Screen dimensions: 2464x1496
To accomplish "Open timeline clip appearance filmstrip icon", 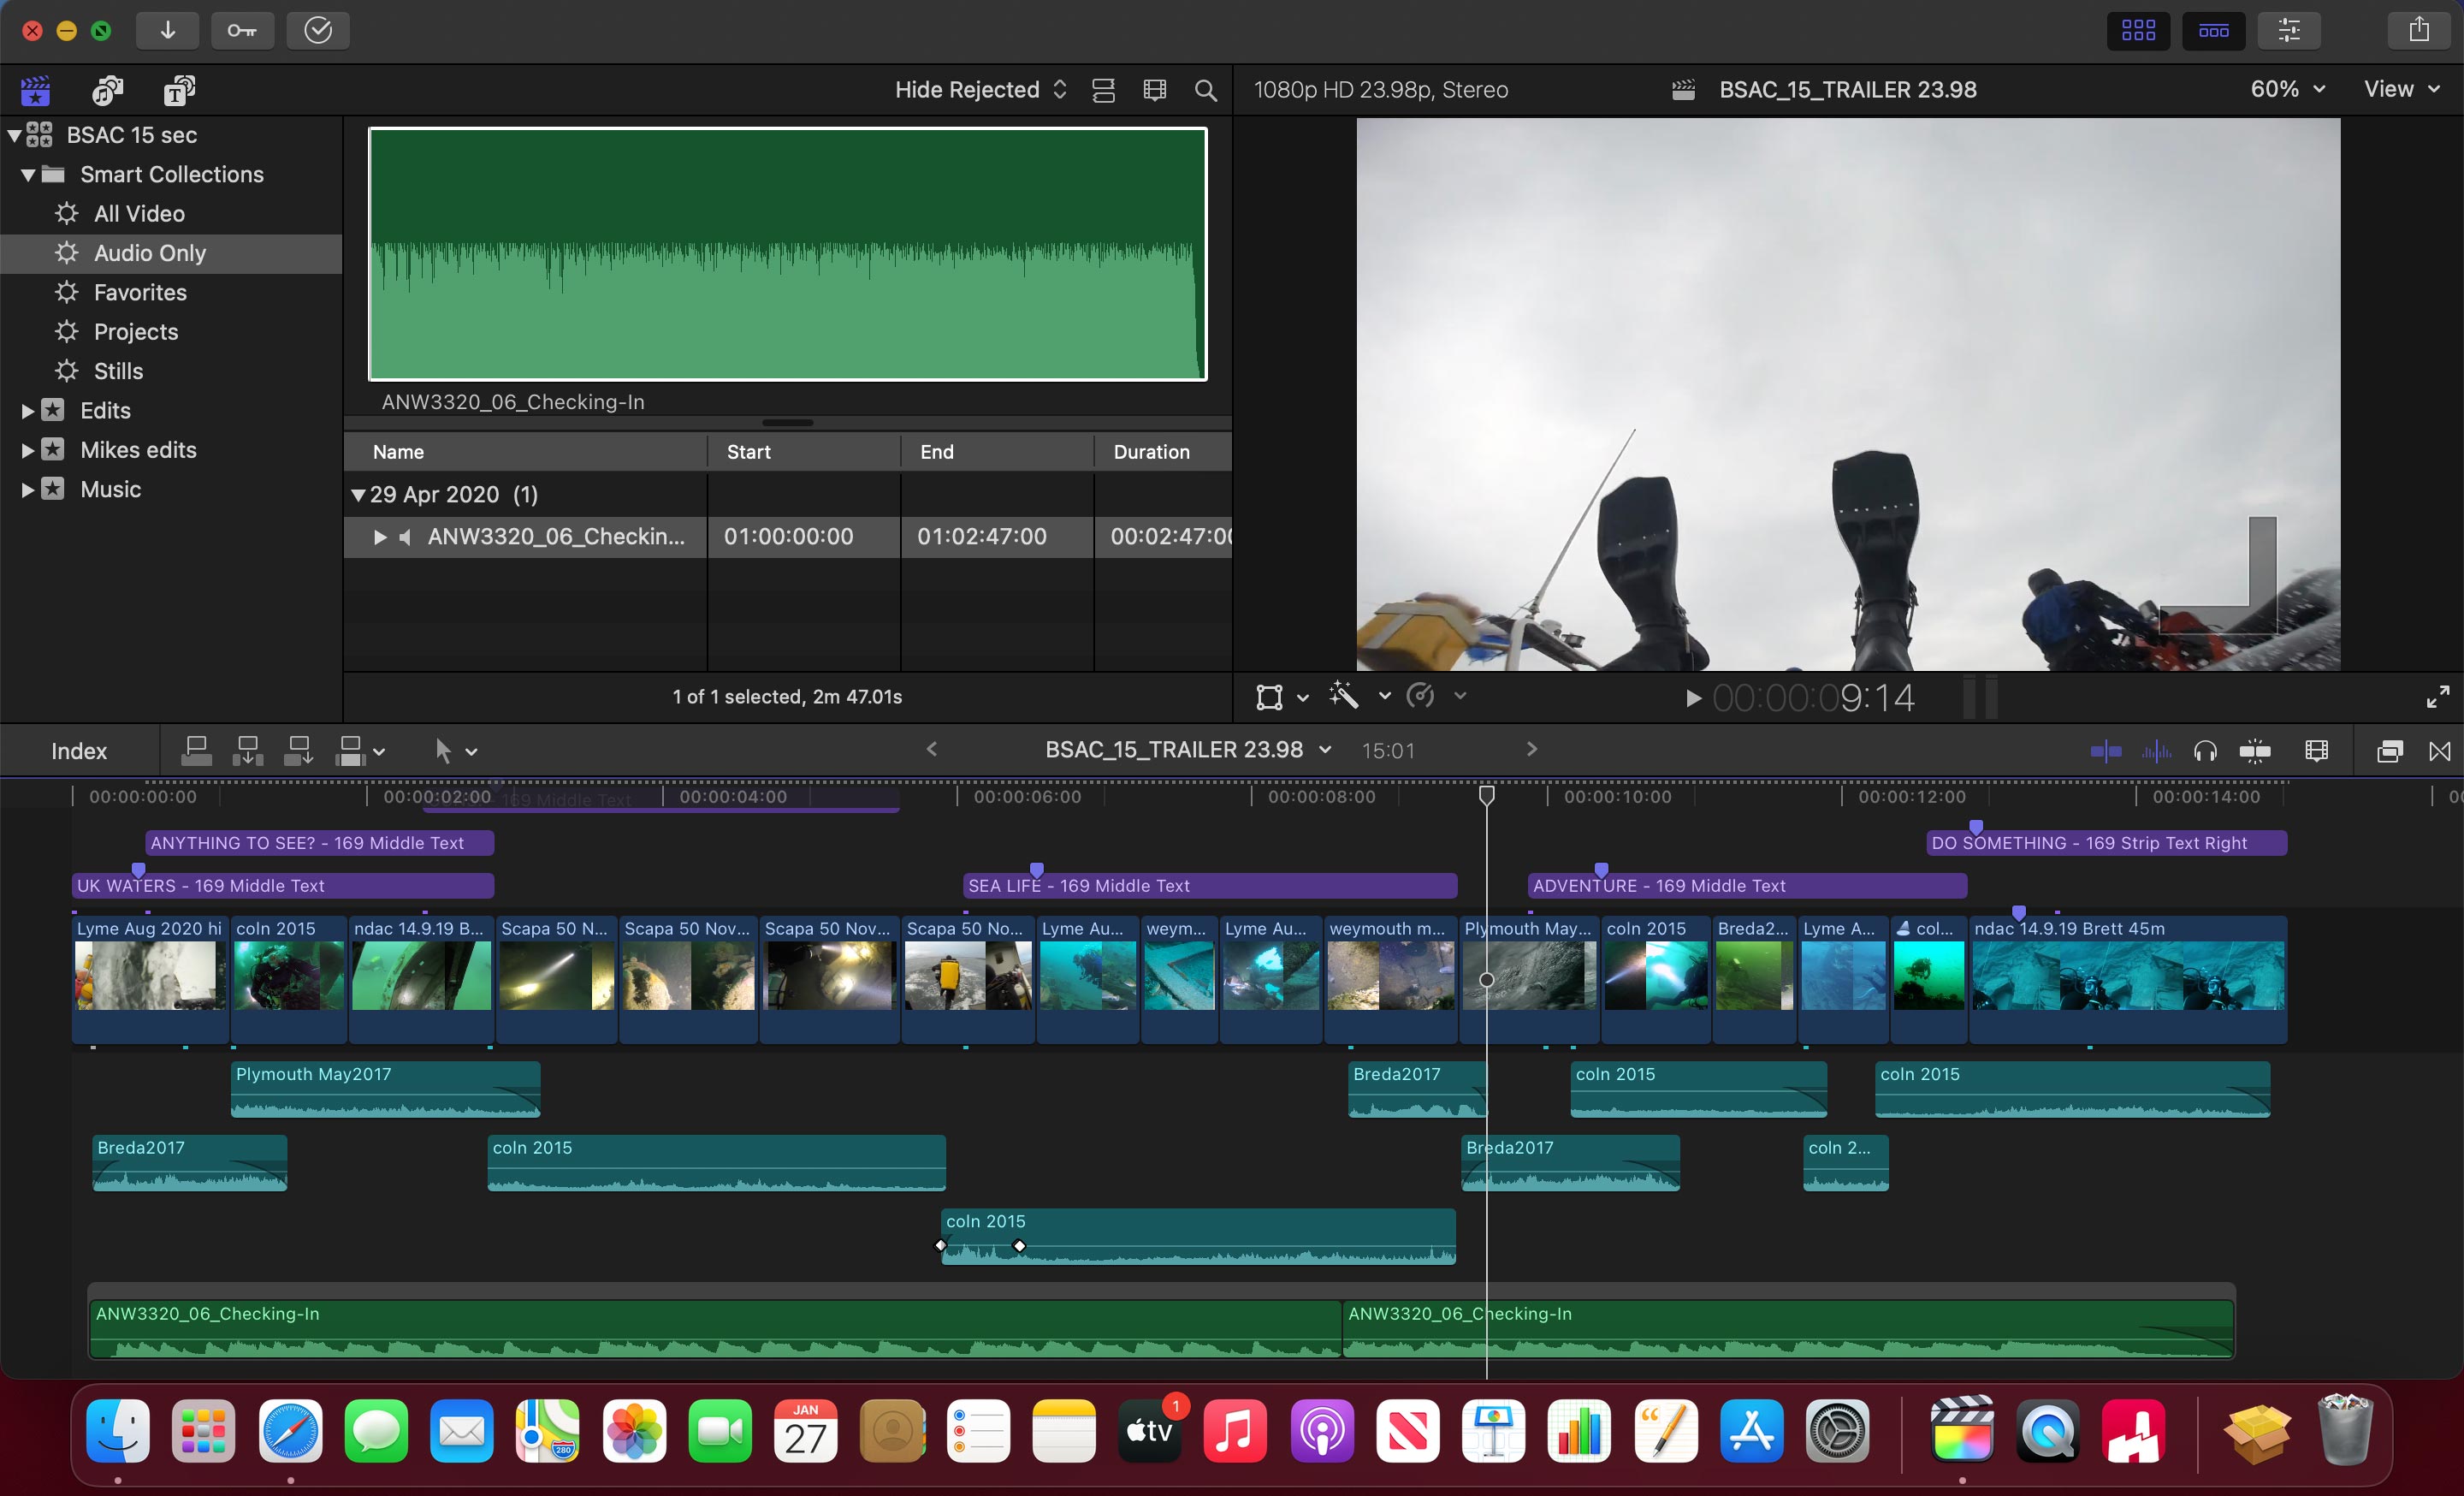I will [2316, 751].
